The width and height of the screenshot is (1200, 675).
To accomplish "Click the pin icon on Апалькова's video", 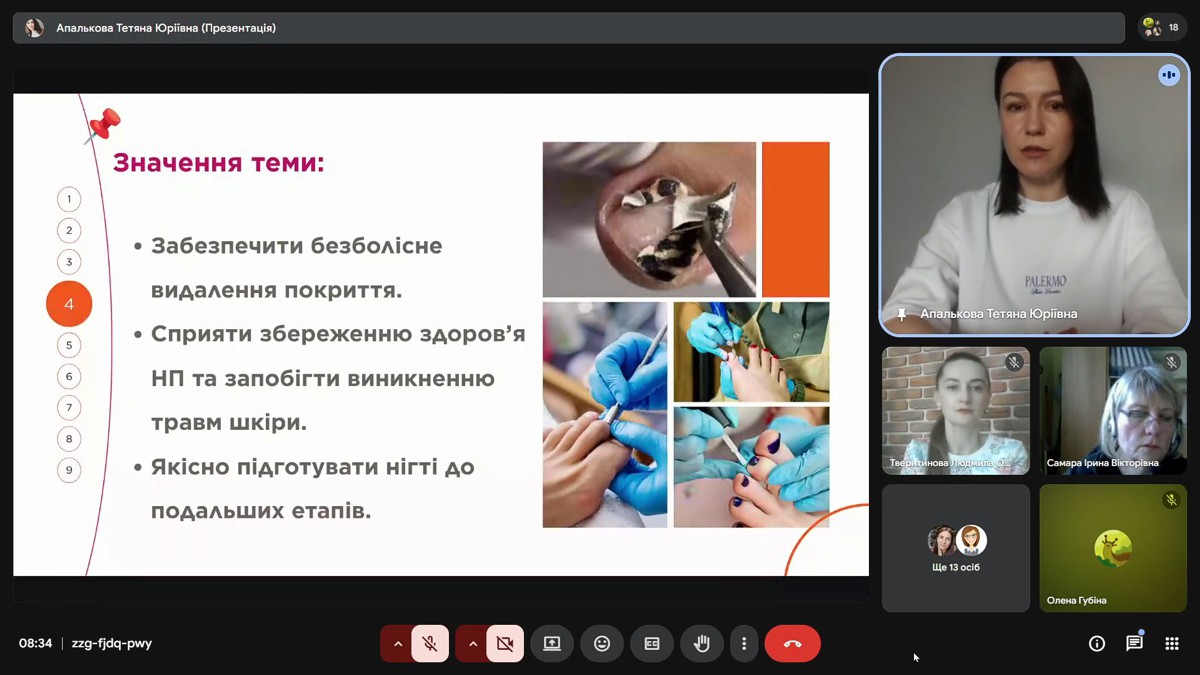I will pyautogui.click(x=901, y=314).
